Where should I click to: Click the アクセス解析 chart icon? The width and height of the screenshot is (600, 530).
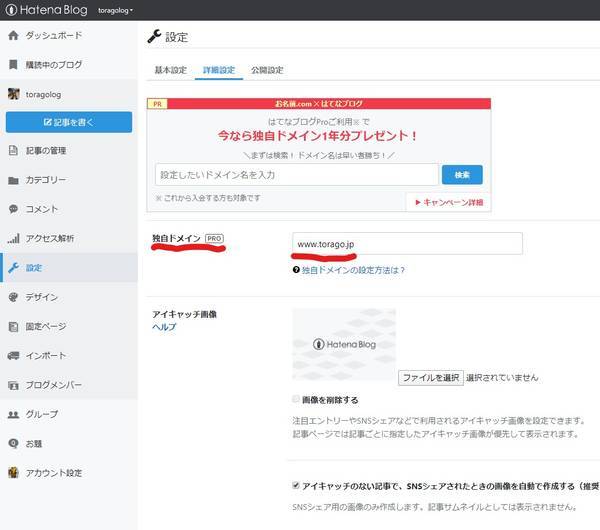click(13, 238)
